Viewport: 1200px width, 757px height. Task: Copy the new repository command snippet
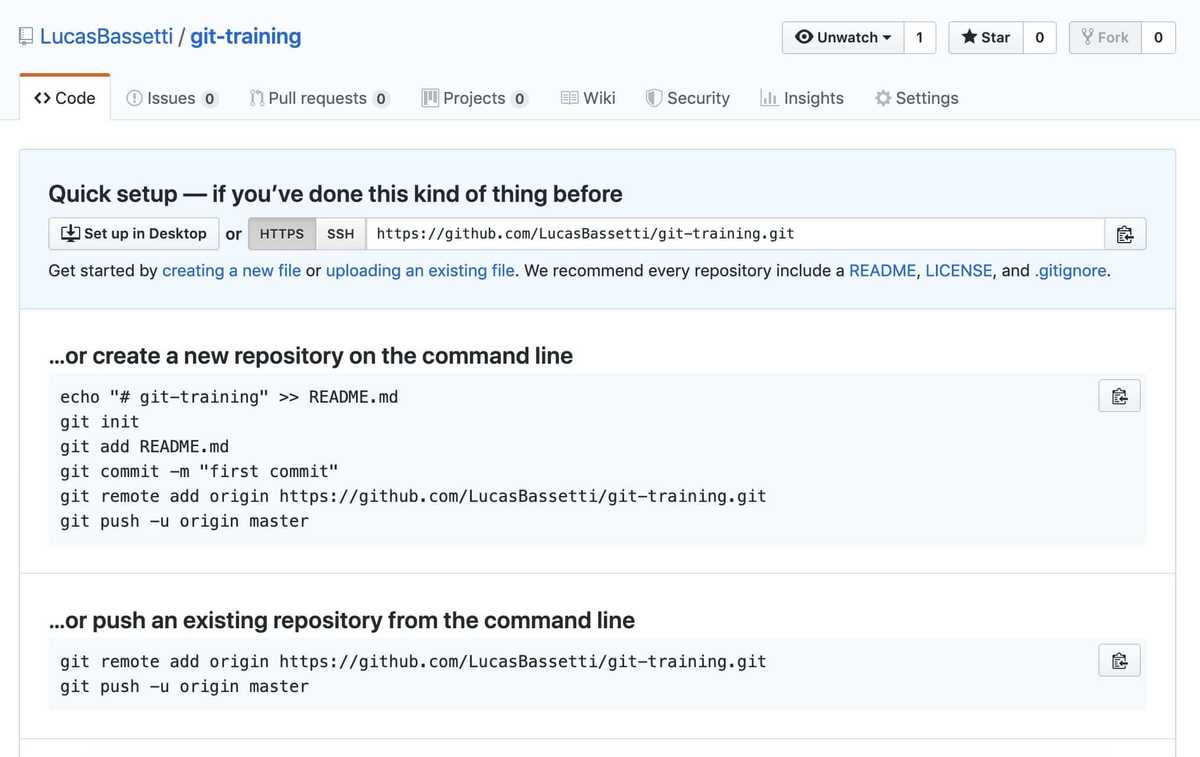click(x=1119, y=396)
